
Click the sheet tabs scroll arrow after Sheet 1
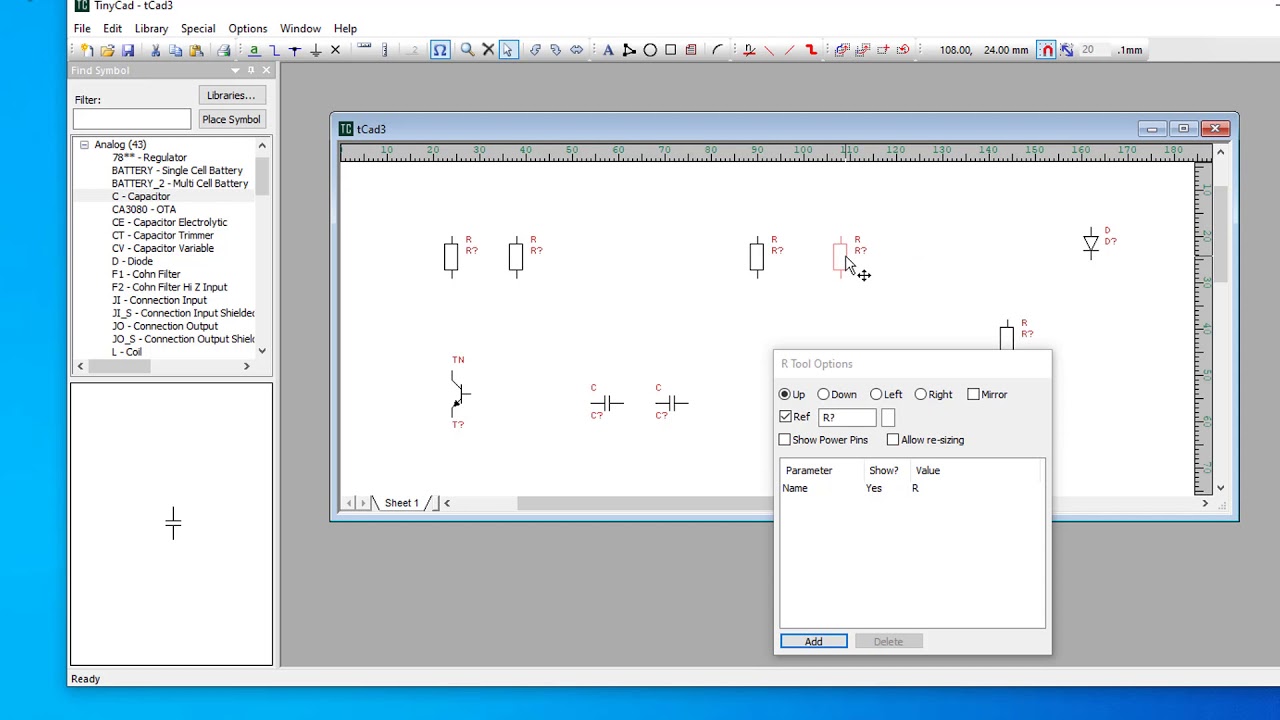point(447,503)
